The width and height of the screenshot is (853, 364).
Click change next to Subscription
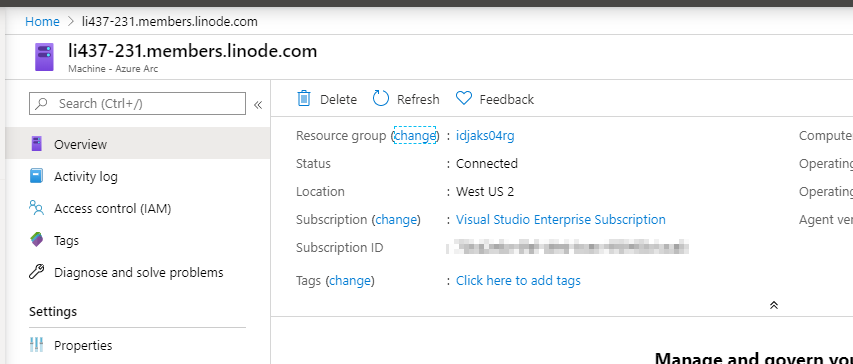click(x=396, y=219)
